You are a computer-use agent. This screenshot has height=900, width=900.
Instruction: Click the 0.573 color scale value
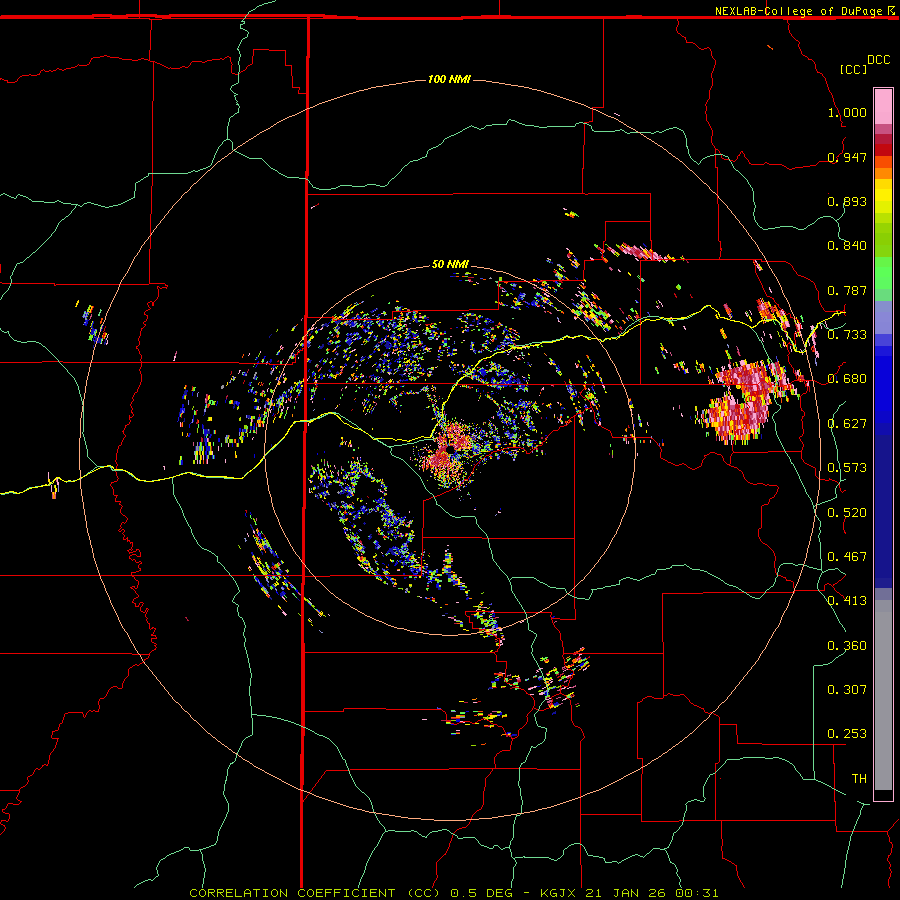pyautogui.click(x=847, y=468)
